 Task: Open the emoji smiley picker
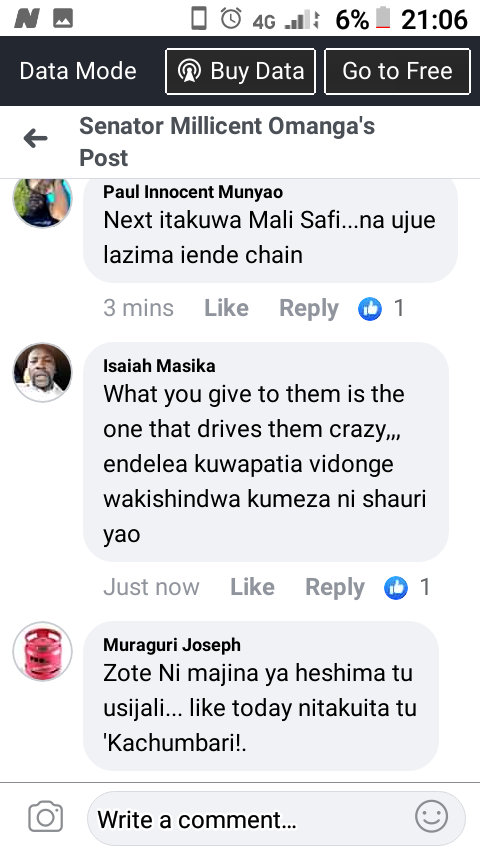432,816
